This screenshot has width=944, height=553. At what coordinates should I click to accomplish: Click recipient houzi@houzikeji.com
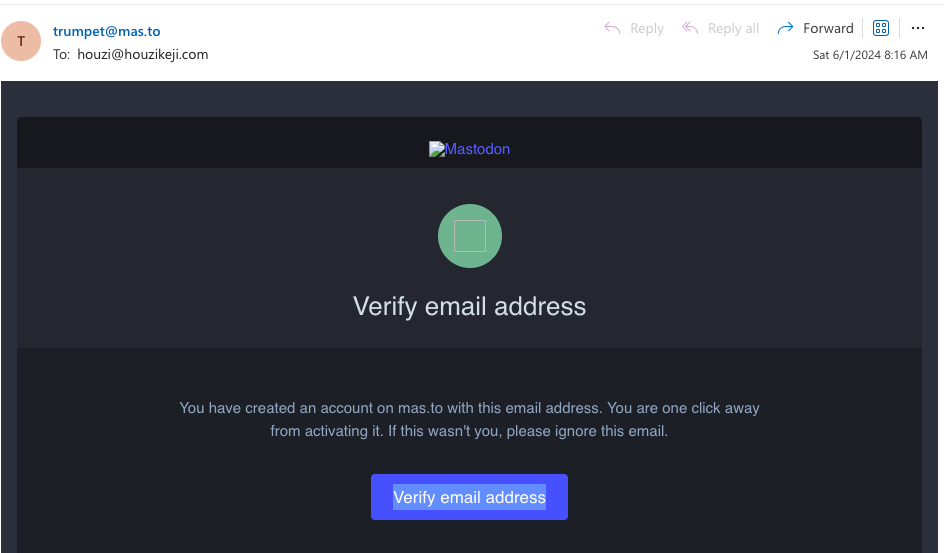143,54
